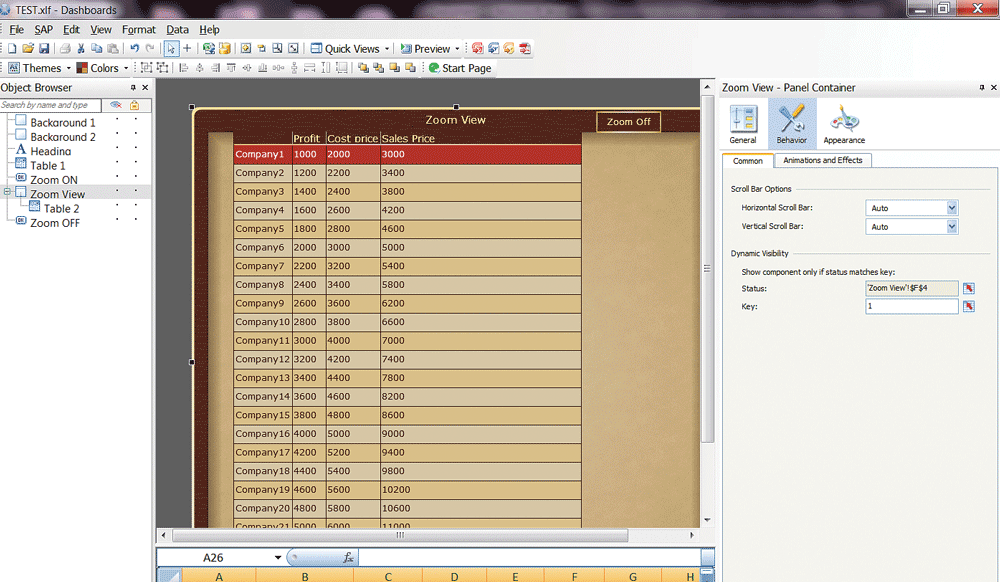The height and width of the screenshot is (582, 1000).
Task: Switch to Animations and Effects tab
Action: (x=823, y=160)
